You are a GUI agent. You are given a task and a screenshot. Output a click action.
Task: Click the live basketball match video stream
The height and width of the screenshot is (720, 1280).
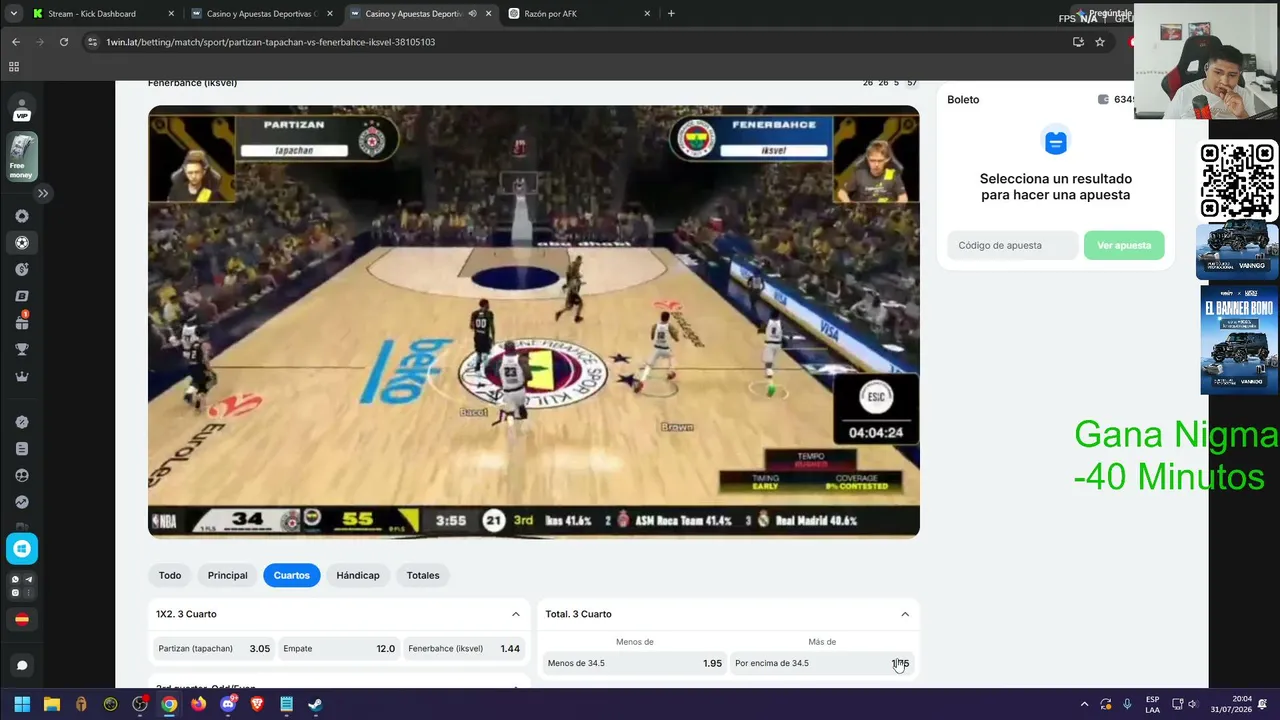pyautogui.click(x=534, y=322)
